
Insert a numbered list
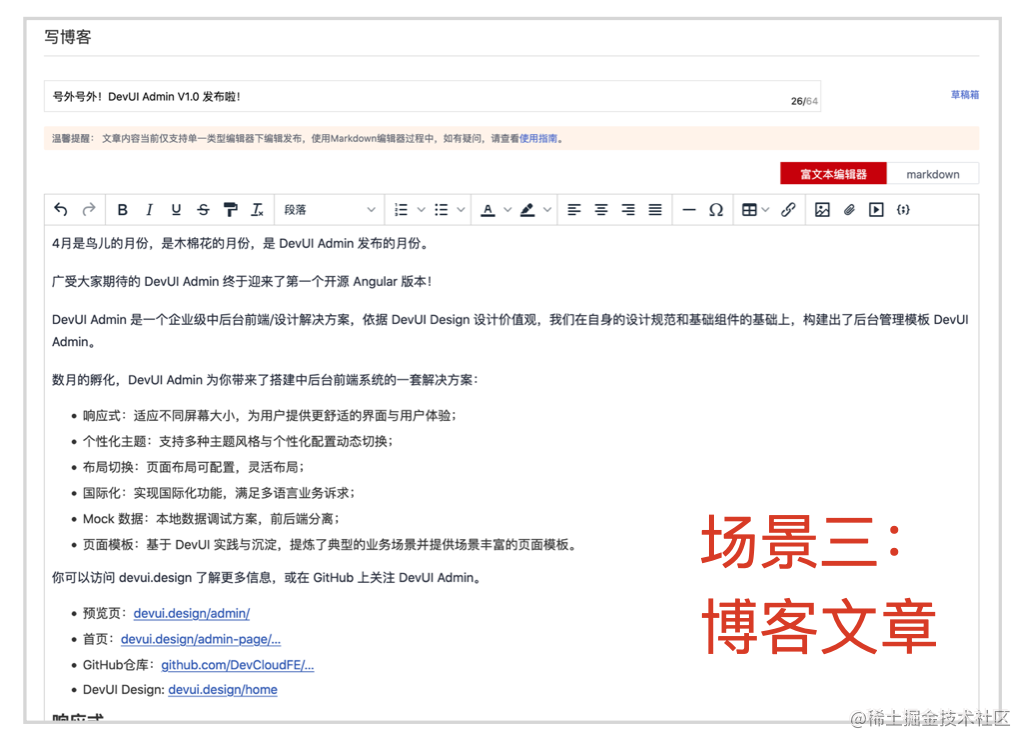point(401,210)
